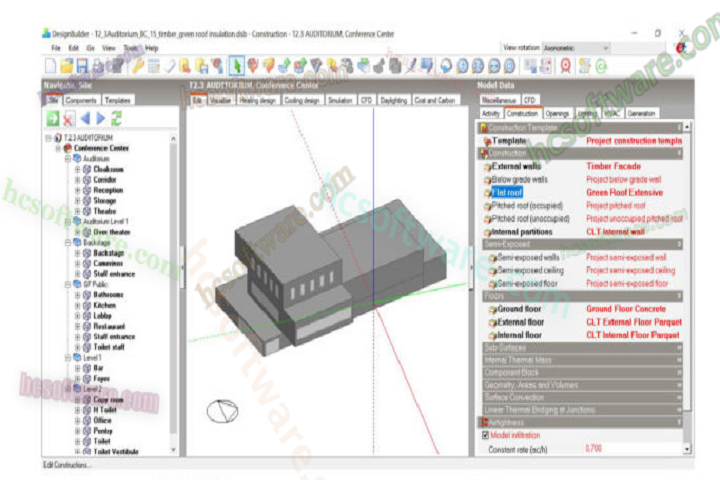This screenshot has width=720, height=480.
Task: Click the Timber Facade value
Action: click(613, 166)
